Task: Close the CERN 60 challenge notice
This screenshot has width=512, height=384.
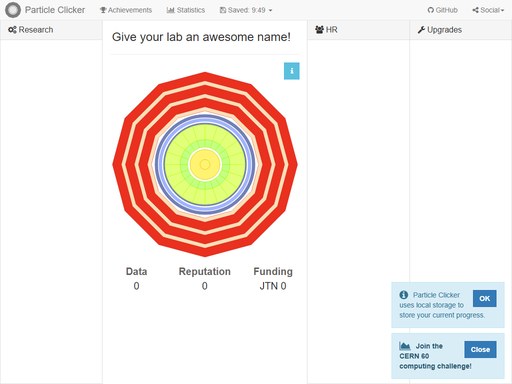Action: 480,349
